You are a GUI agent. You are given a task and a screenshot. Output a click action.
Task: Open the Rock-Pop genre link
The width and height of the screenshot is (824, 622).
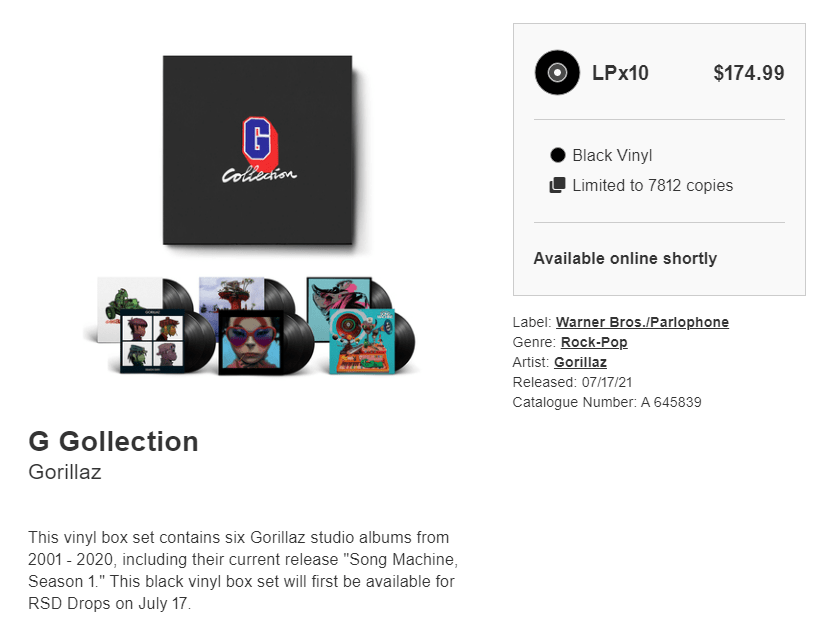tap(594, 342)
